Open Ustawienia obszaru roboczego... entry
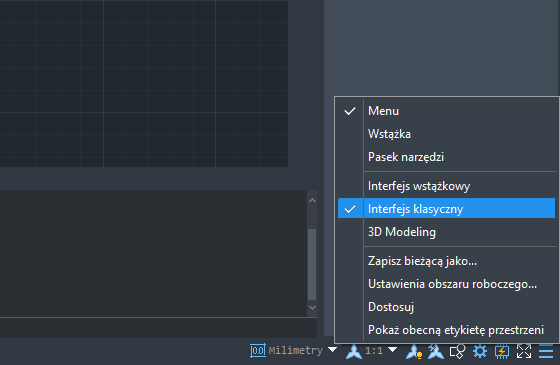 446,284
